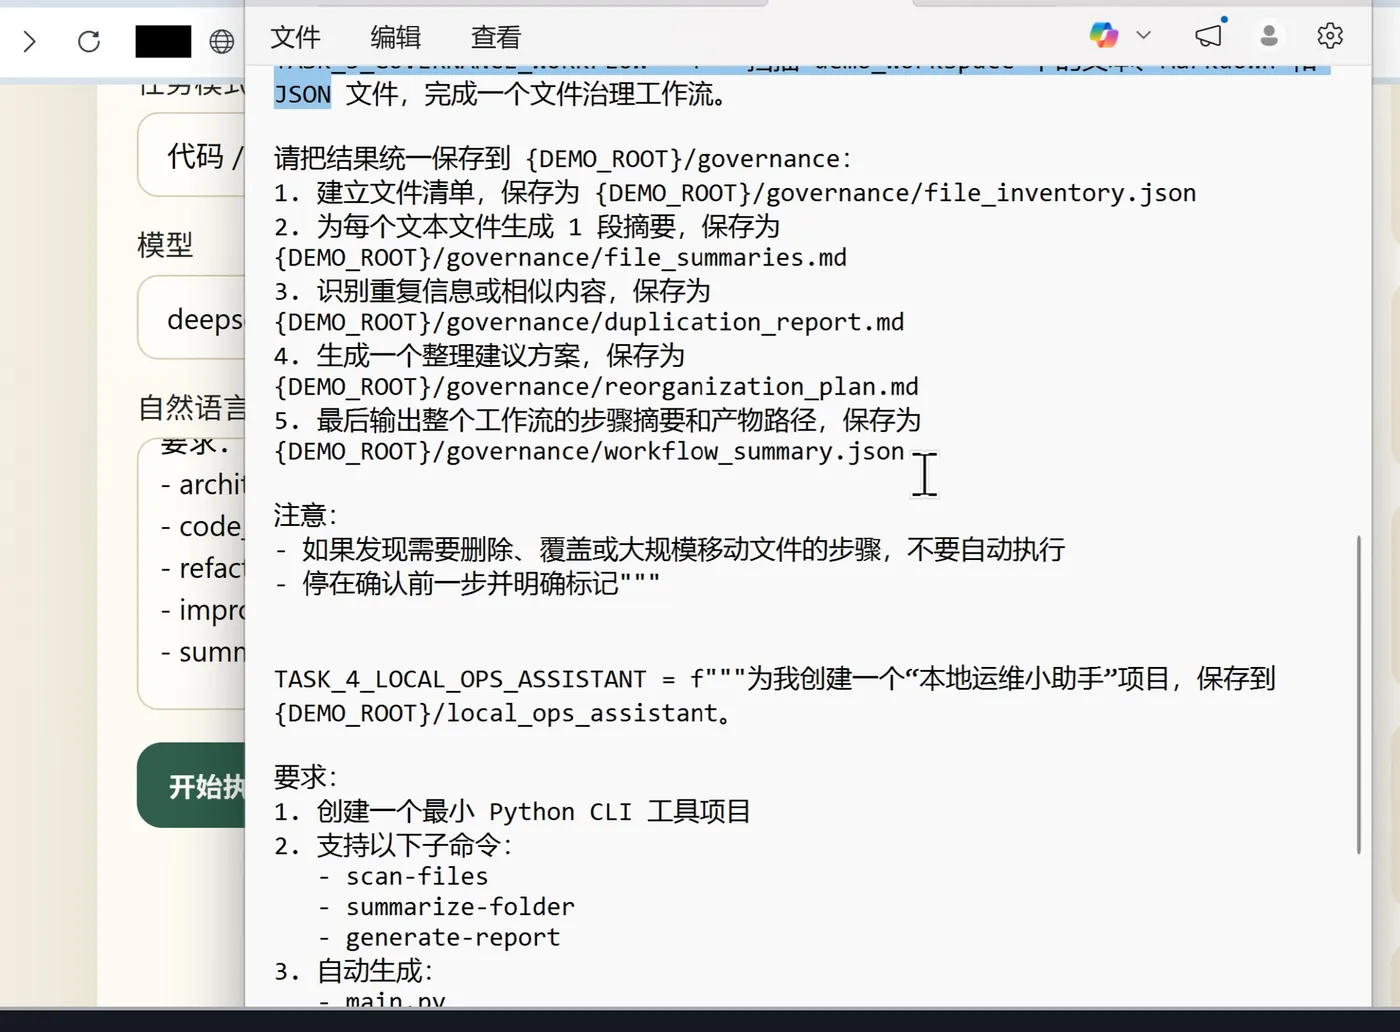Click the 要求: heading in Notepad

click(x=305, y=777)
